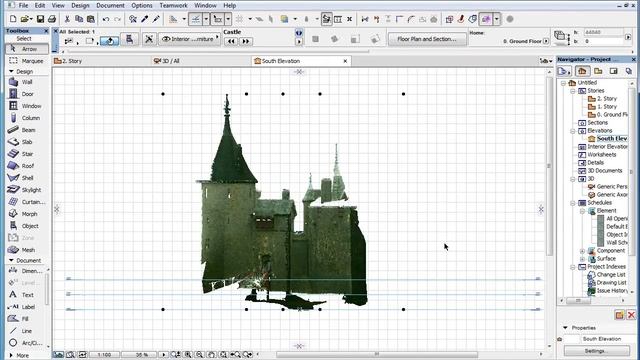The height and width of the screenshot is (360, 640).
Task: Select the Skylight tool
Action: [x=27, y=190]
